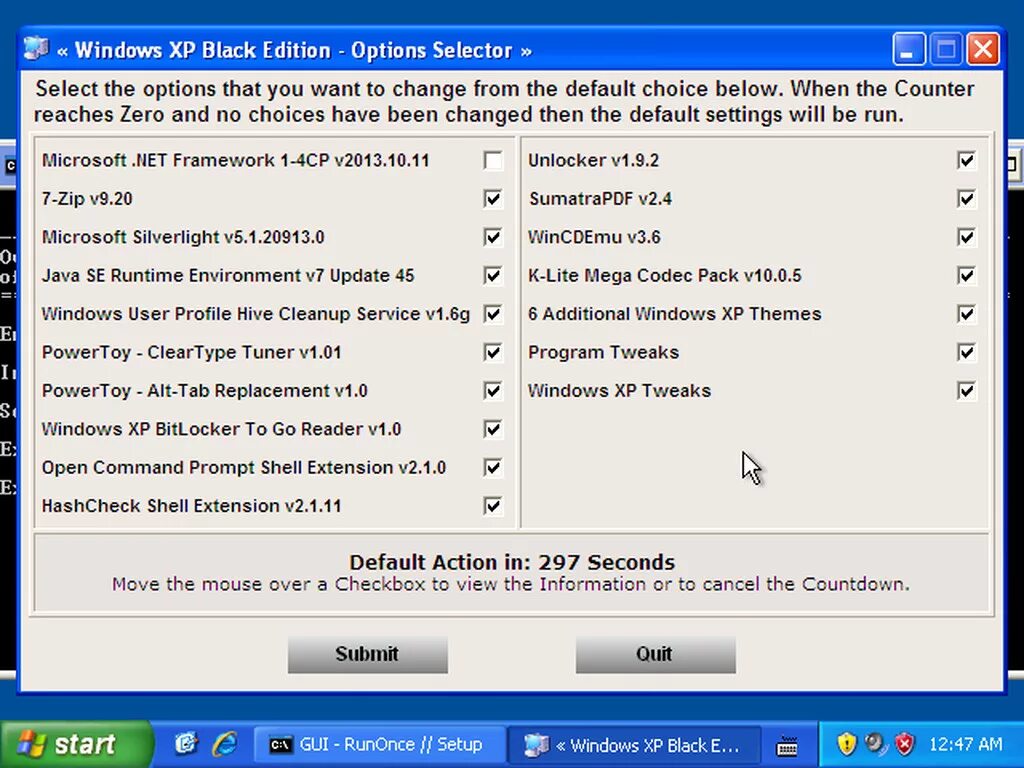Click the Unlocker v1.9.2 label text
Screen dimensions: 1024x768
(594, 161)
